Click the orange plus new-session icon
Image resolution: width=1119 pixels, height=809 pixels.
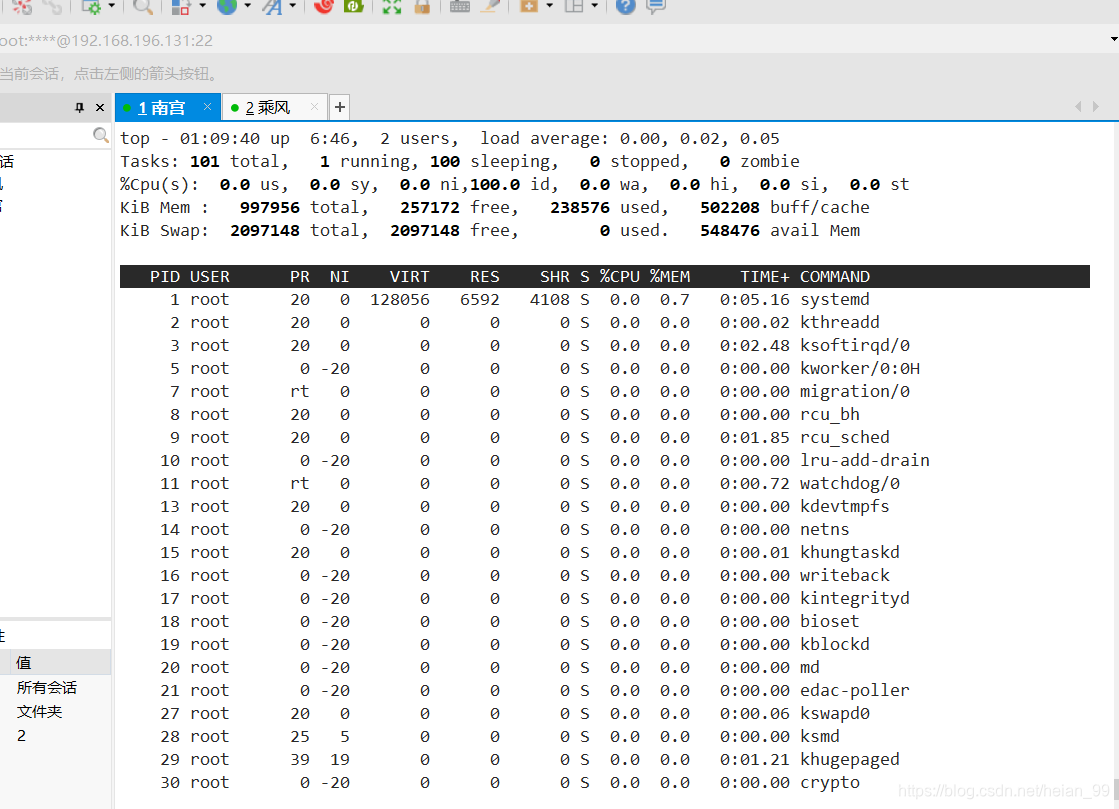[529, 6]
